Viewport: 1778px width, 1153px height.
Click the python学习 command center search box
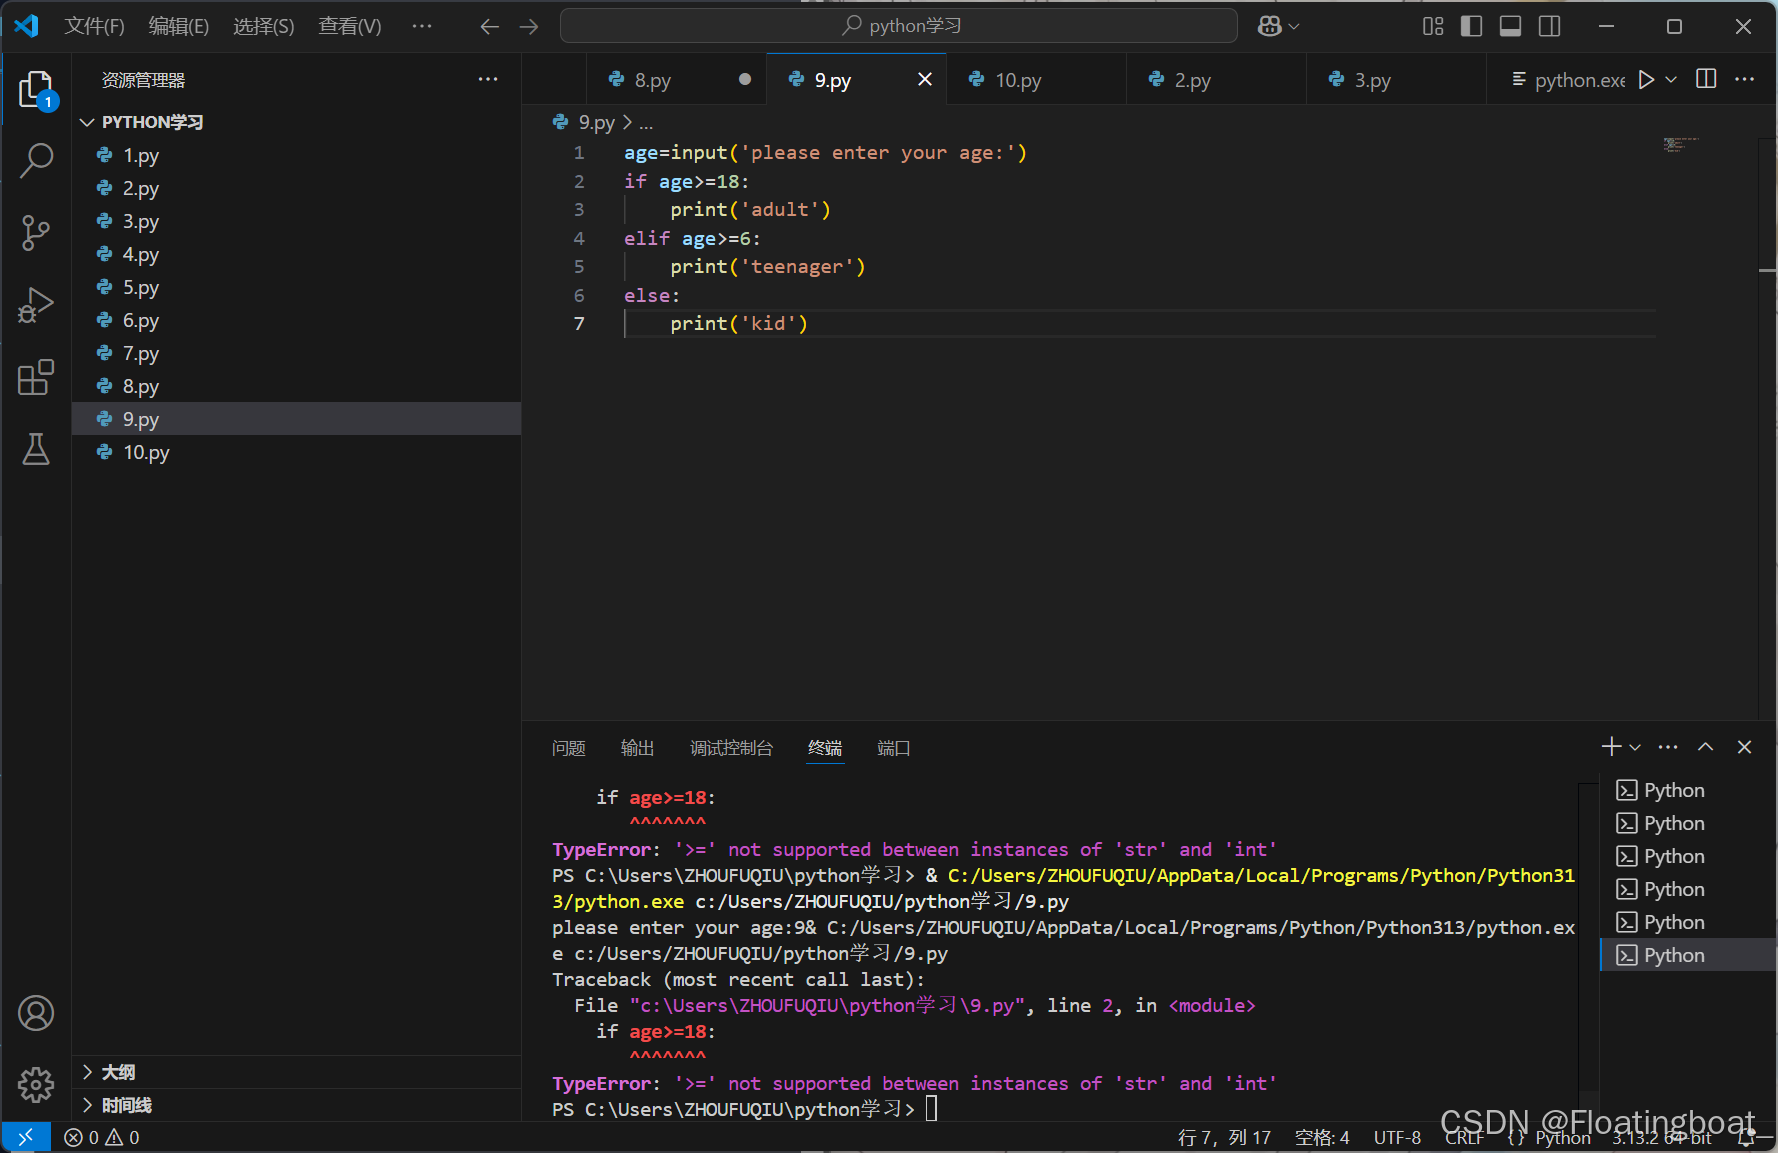tap(899, 26)
